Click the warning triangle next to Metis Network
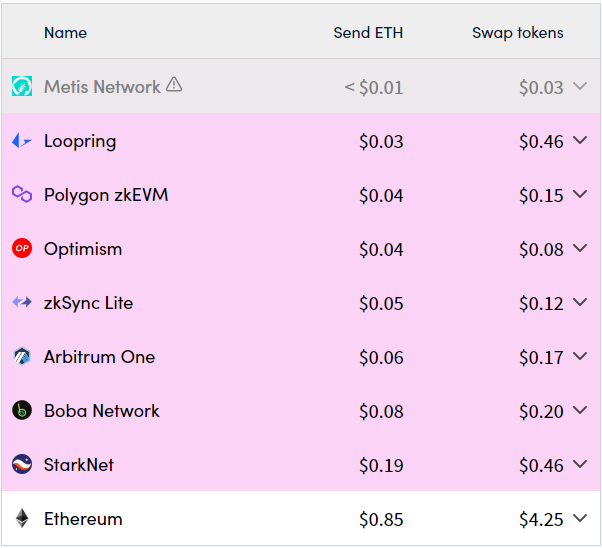 pos(174,84)
